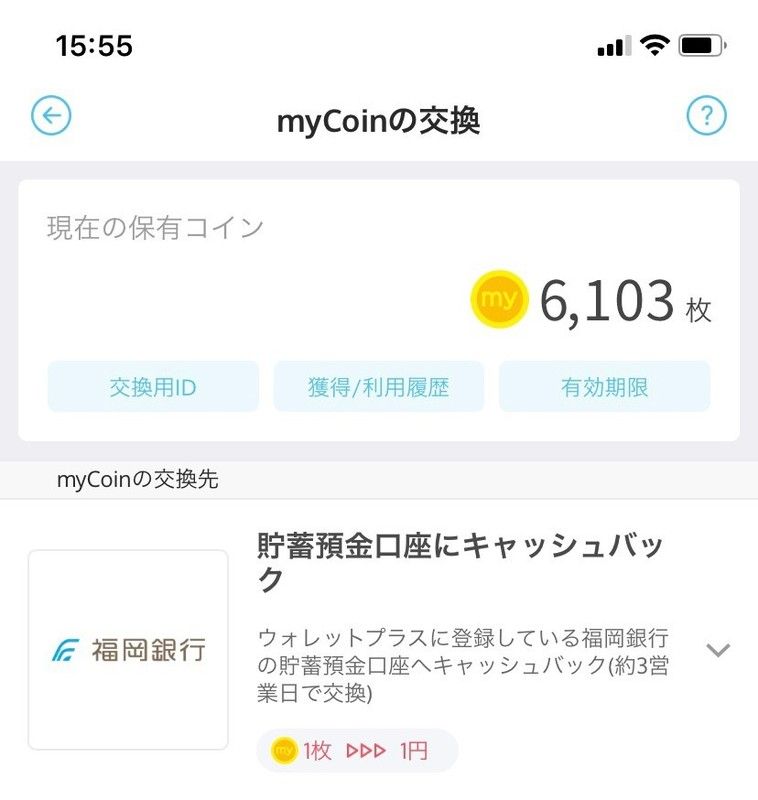Check the 有効期限 expiration button
Viewport: 758px width, 800px height.
605,387
